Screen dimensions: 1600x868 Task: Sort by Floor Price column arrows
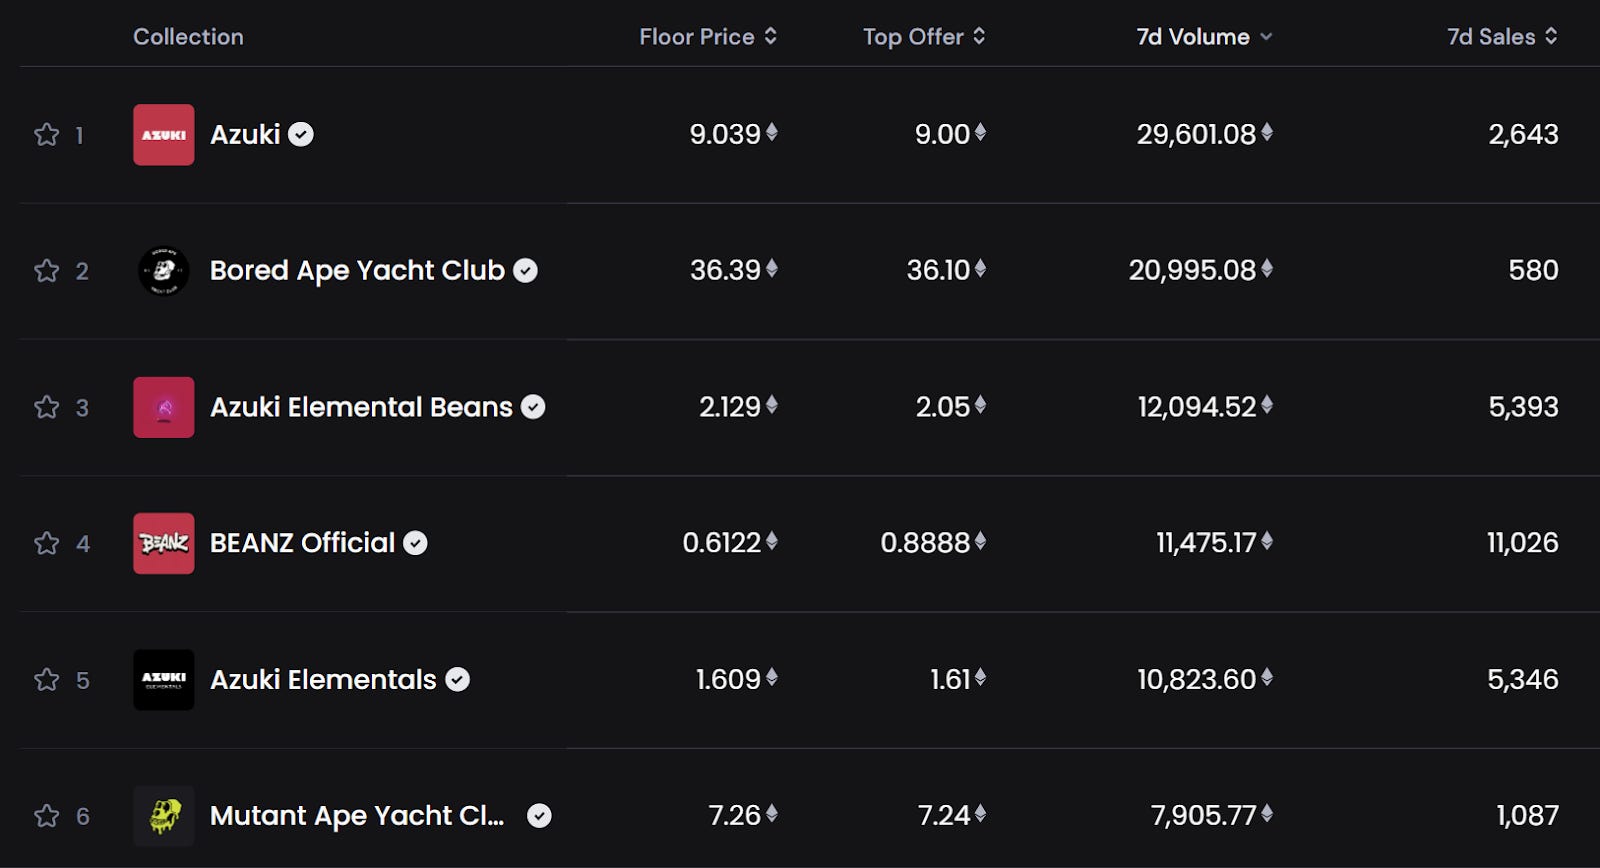pos(771,36)
